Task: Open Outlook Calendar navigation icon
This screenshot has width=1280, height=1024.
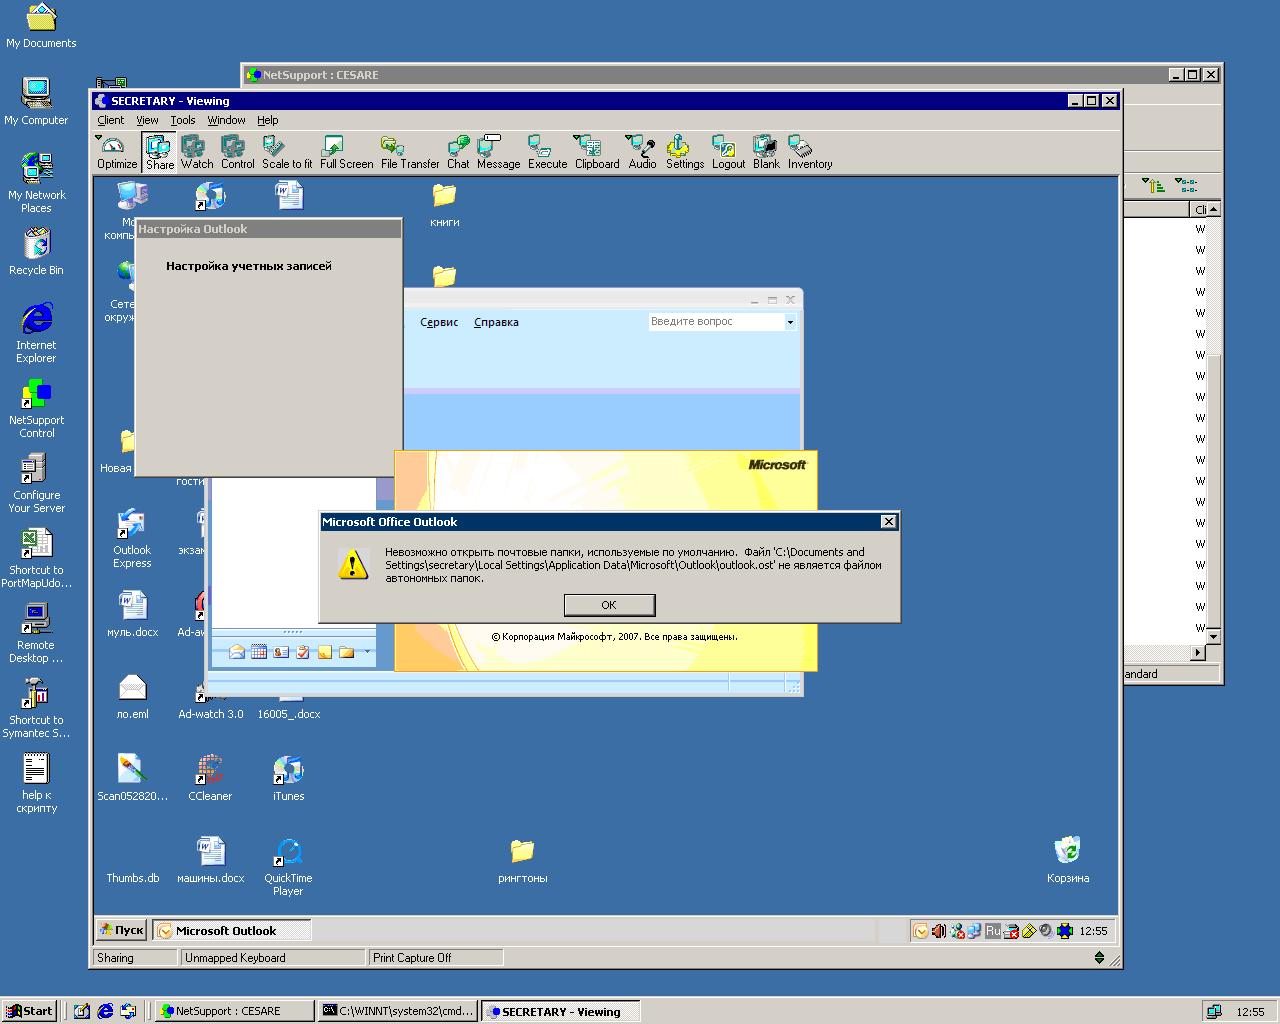Action: (x=259, y=652)
